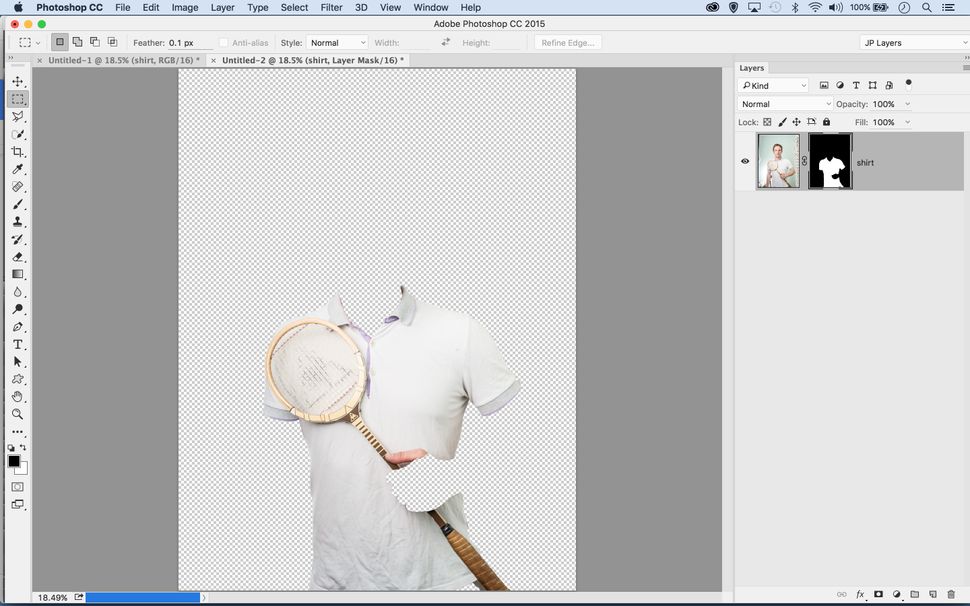The image size is (970, 606).
Task: Select the Clone Stamp tool
Action: click(17, 222)
